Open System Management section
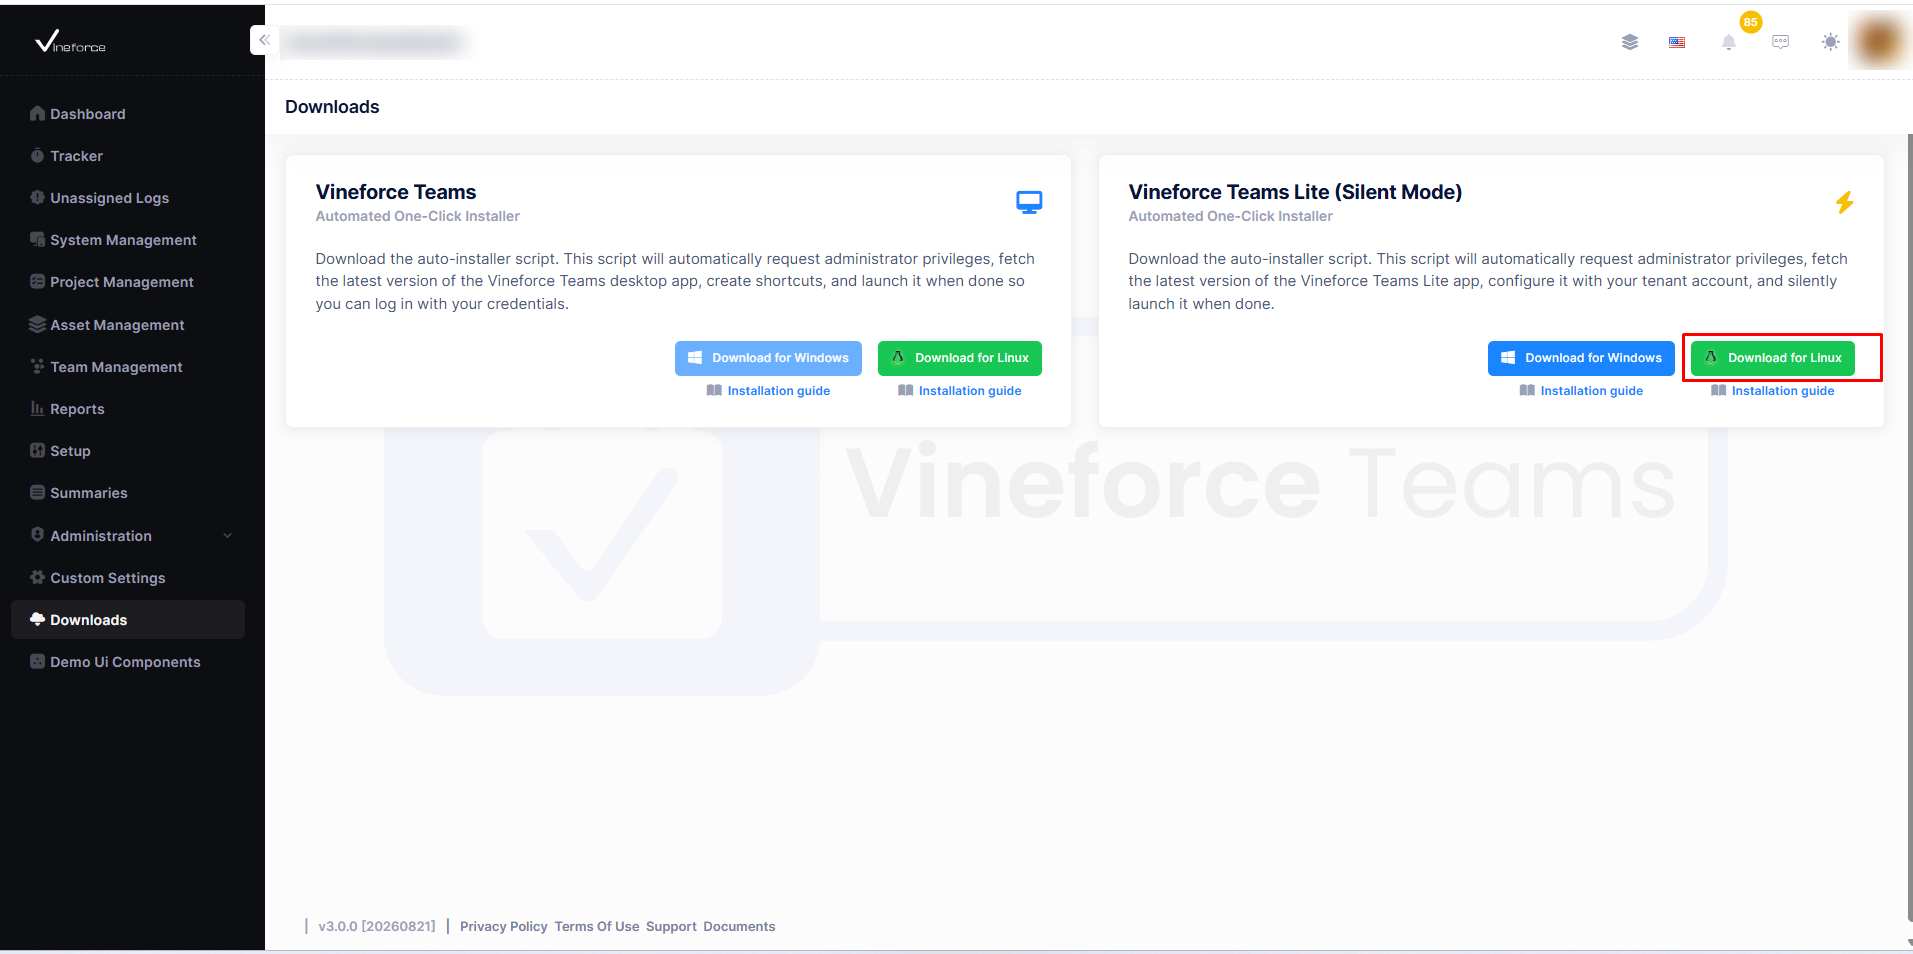1913x954 pixels. (128, 240)
